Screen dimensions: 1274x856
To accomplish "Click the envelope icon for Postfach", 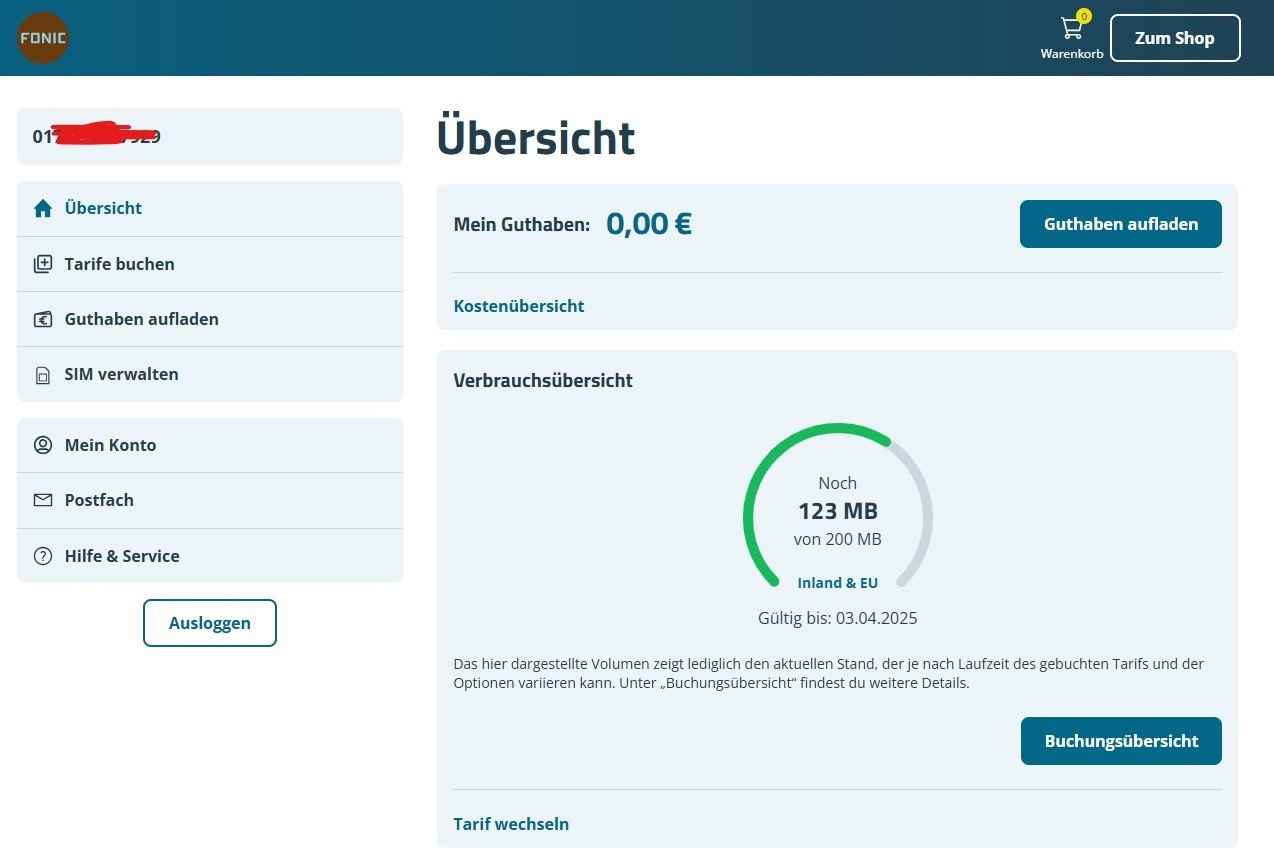I will (x=43, y=500).
